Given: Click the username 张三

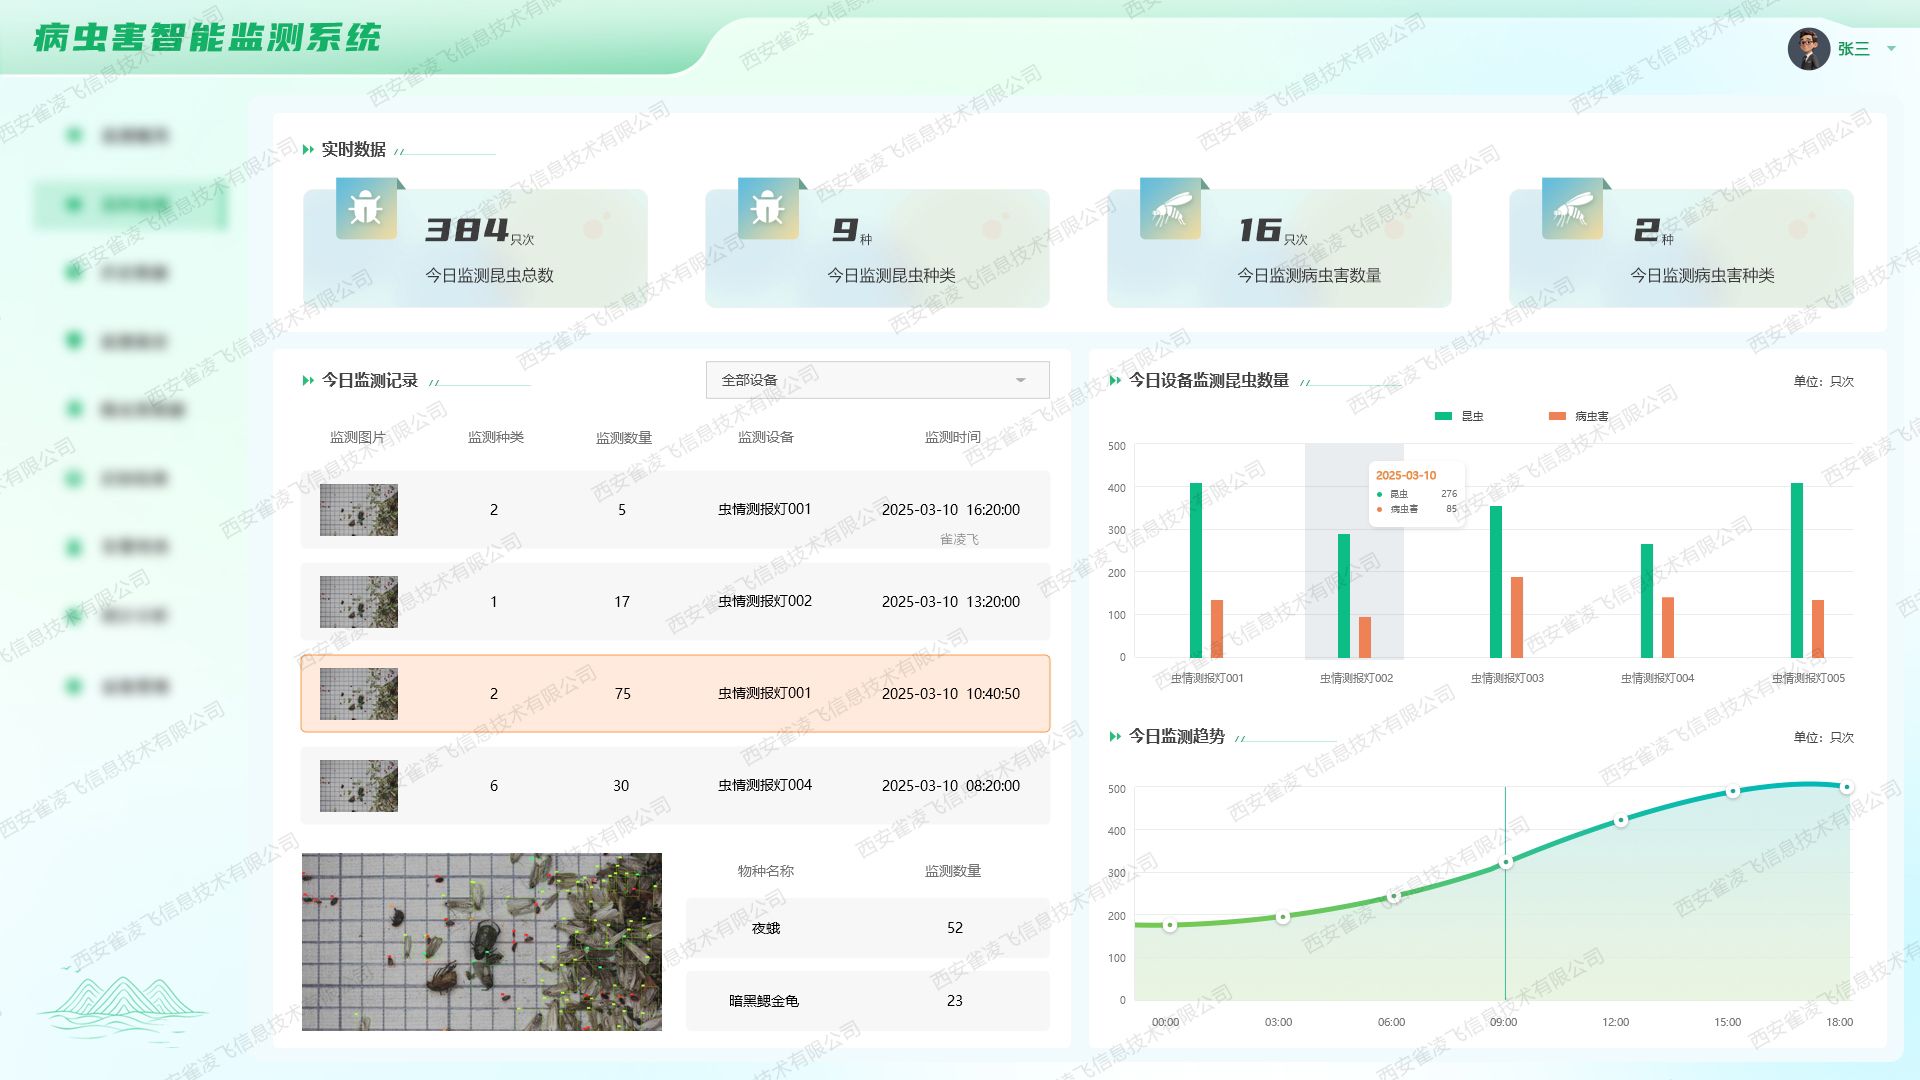Looking at the screenshot, I should pyautogui.click(x=1853, y=49).
